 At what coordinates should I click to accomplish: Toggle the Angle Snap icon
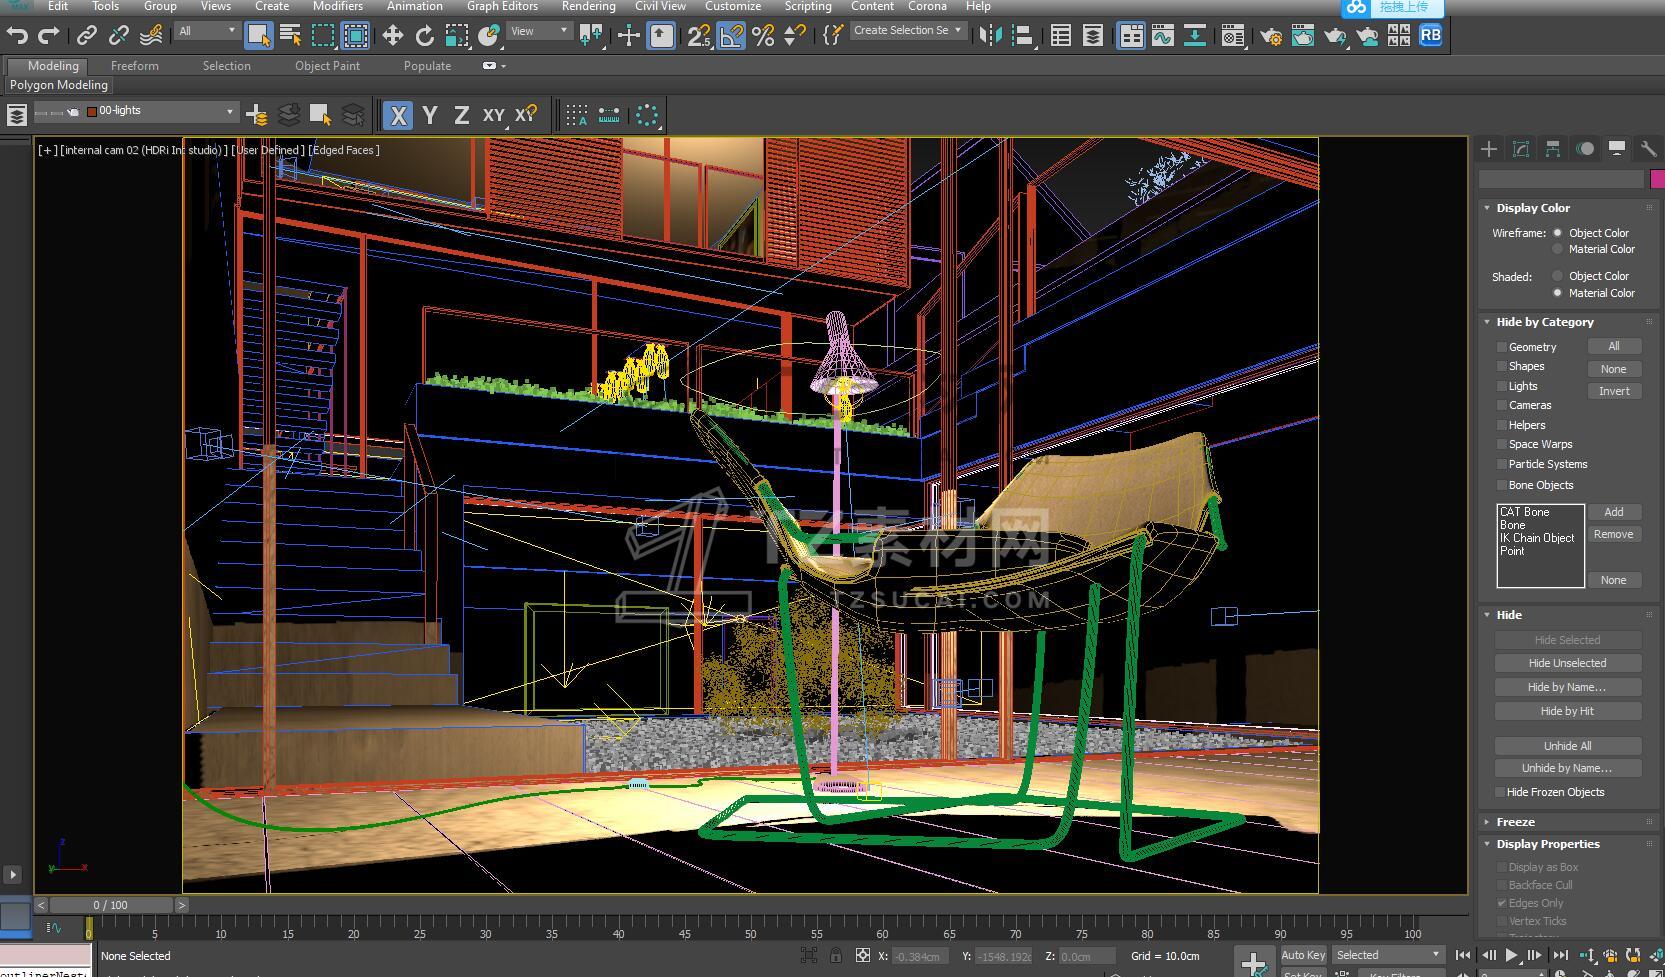click(731, 36)
